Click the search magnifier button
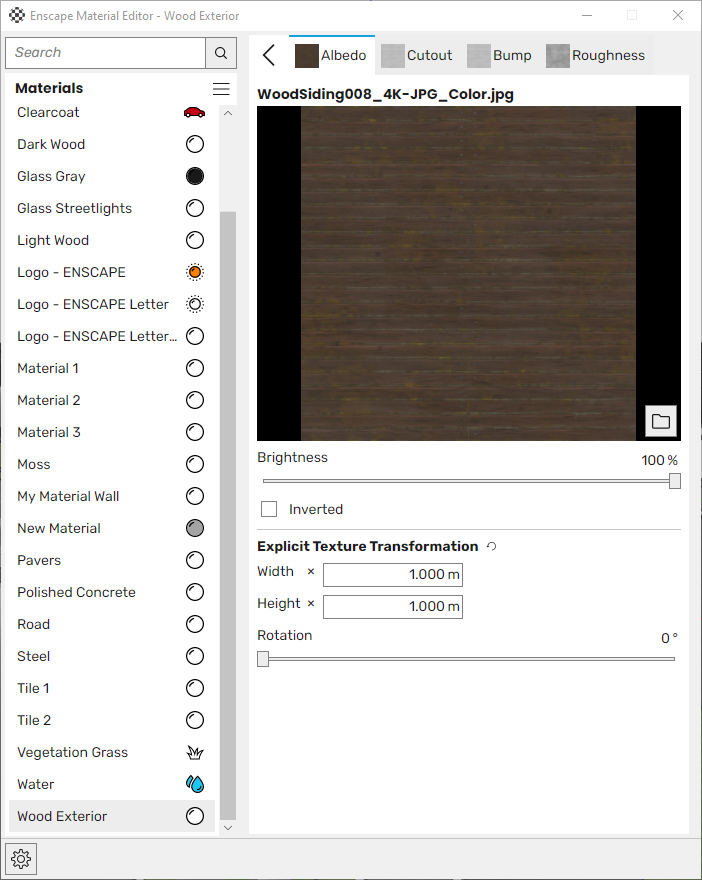 pos(221,53)
